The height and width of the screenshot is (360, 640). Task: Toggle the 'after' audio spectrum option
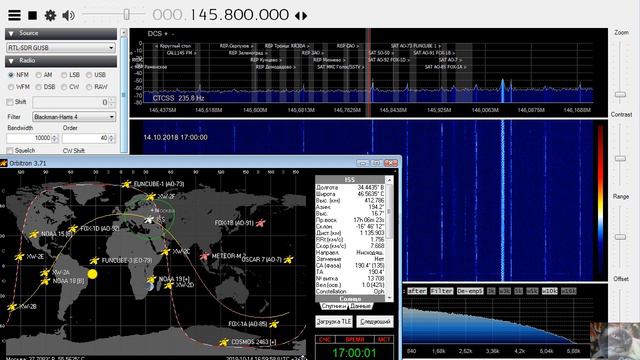click(417, 291)
